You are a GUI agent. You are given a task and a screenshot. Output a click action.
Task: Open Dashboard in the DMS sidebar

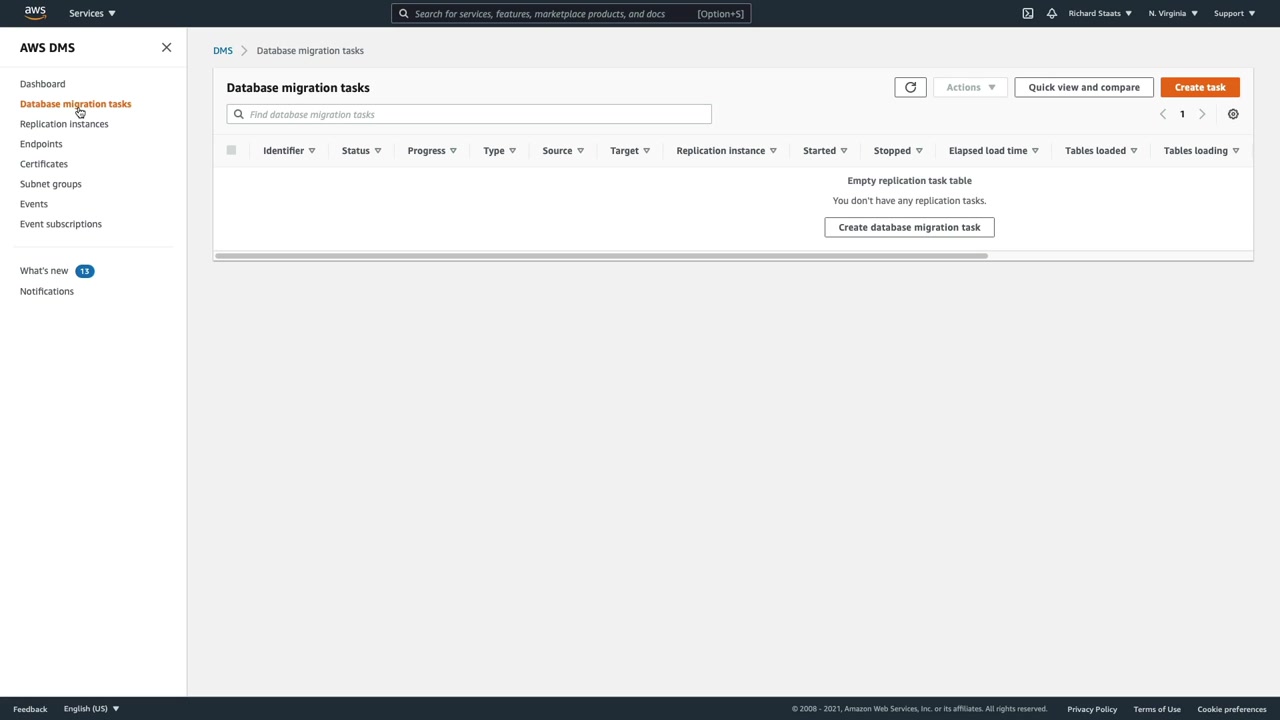coord(42,84)
